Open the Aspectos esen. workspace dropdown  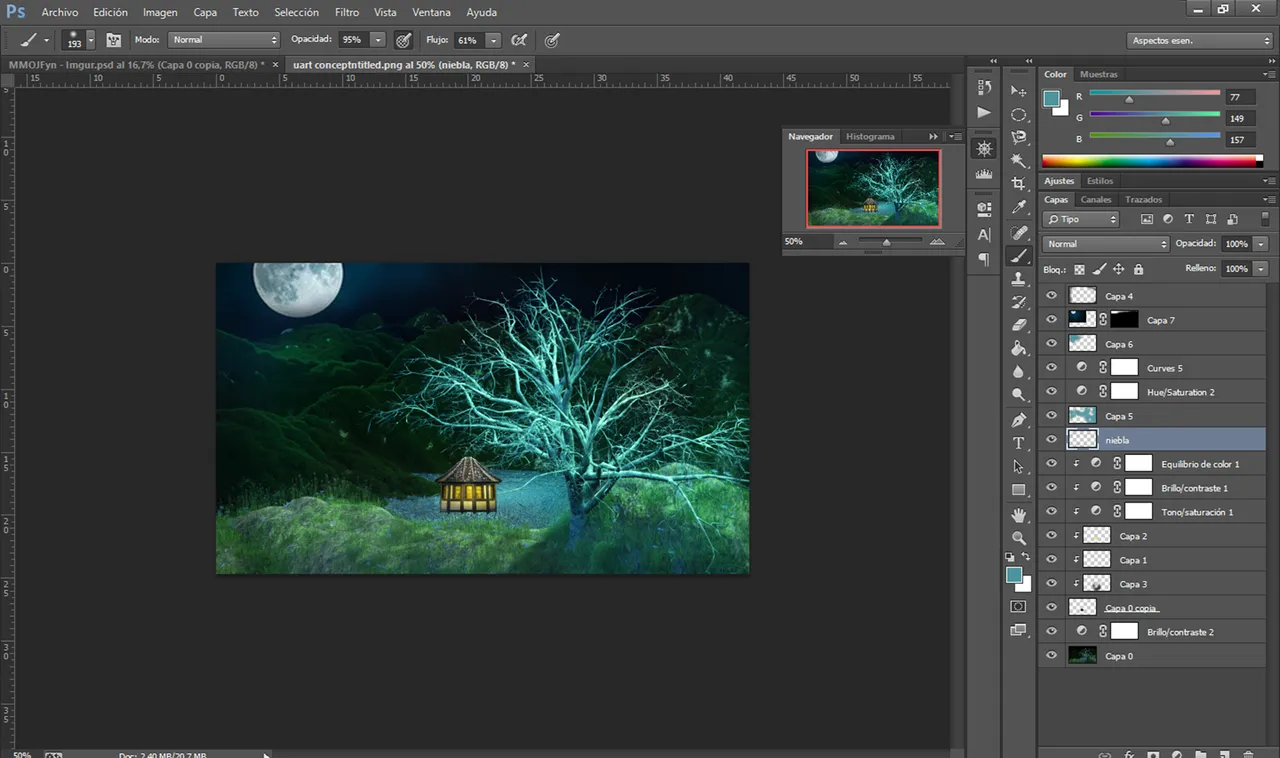(1200, 41)
